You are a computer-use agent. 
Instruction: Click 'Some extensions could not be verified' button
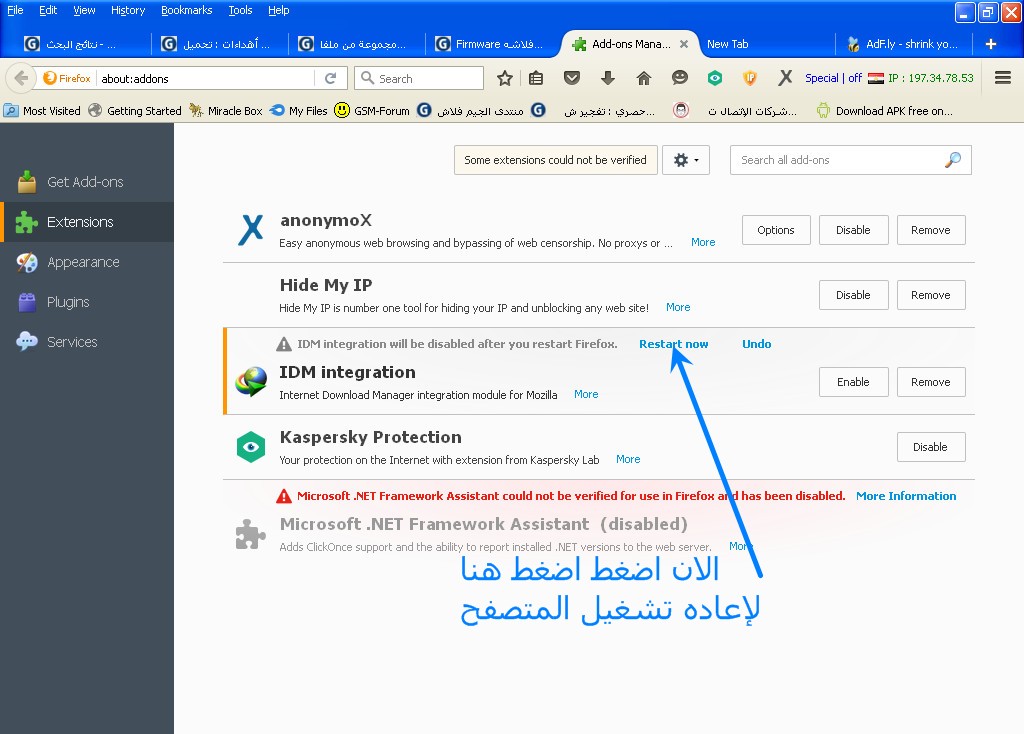[x=555, y=160]
